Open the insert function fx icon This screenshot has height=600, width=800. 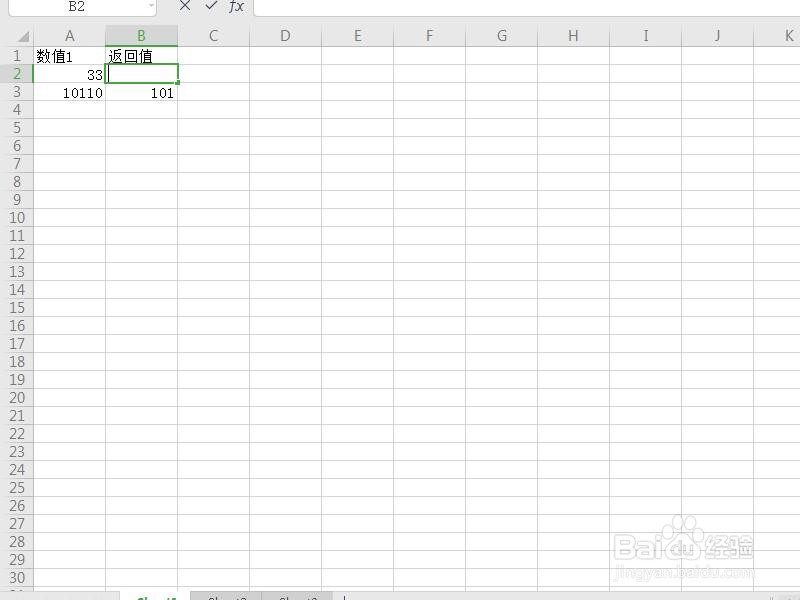[236, 6]
